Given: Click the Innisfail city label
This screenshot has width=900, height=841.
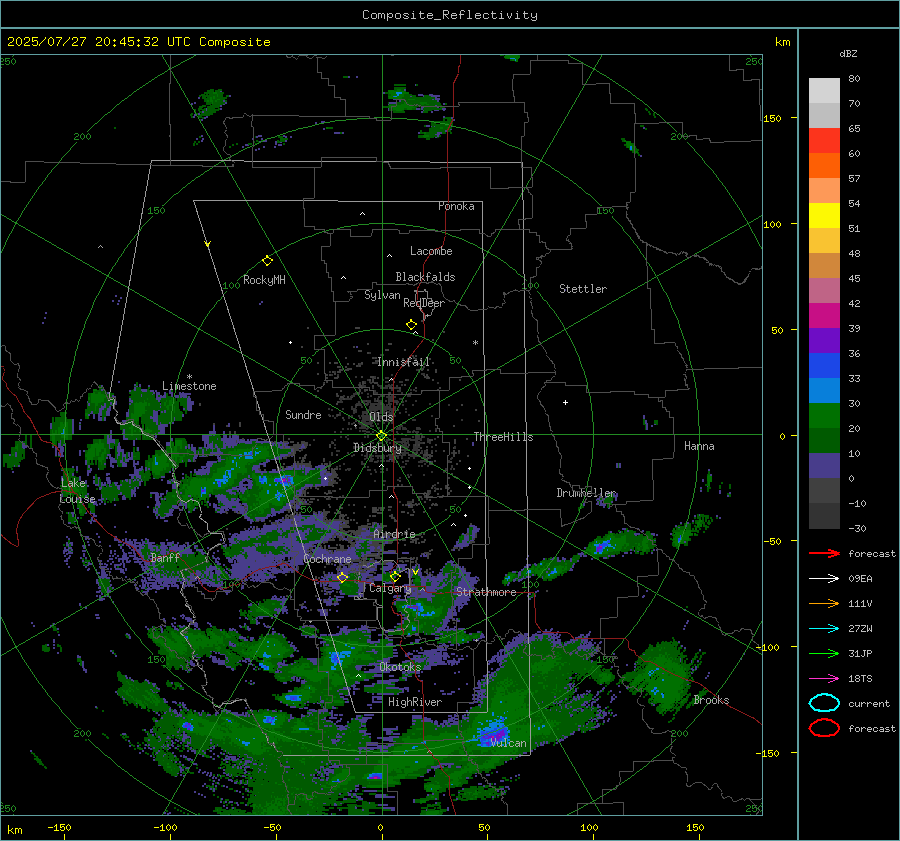Looking at the screenshot, I should [x=403, y=362].
